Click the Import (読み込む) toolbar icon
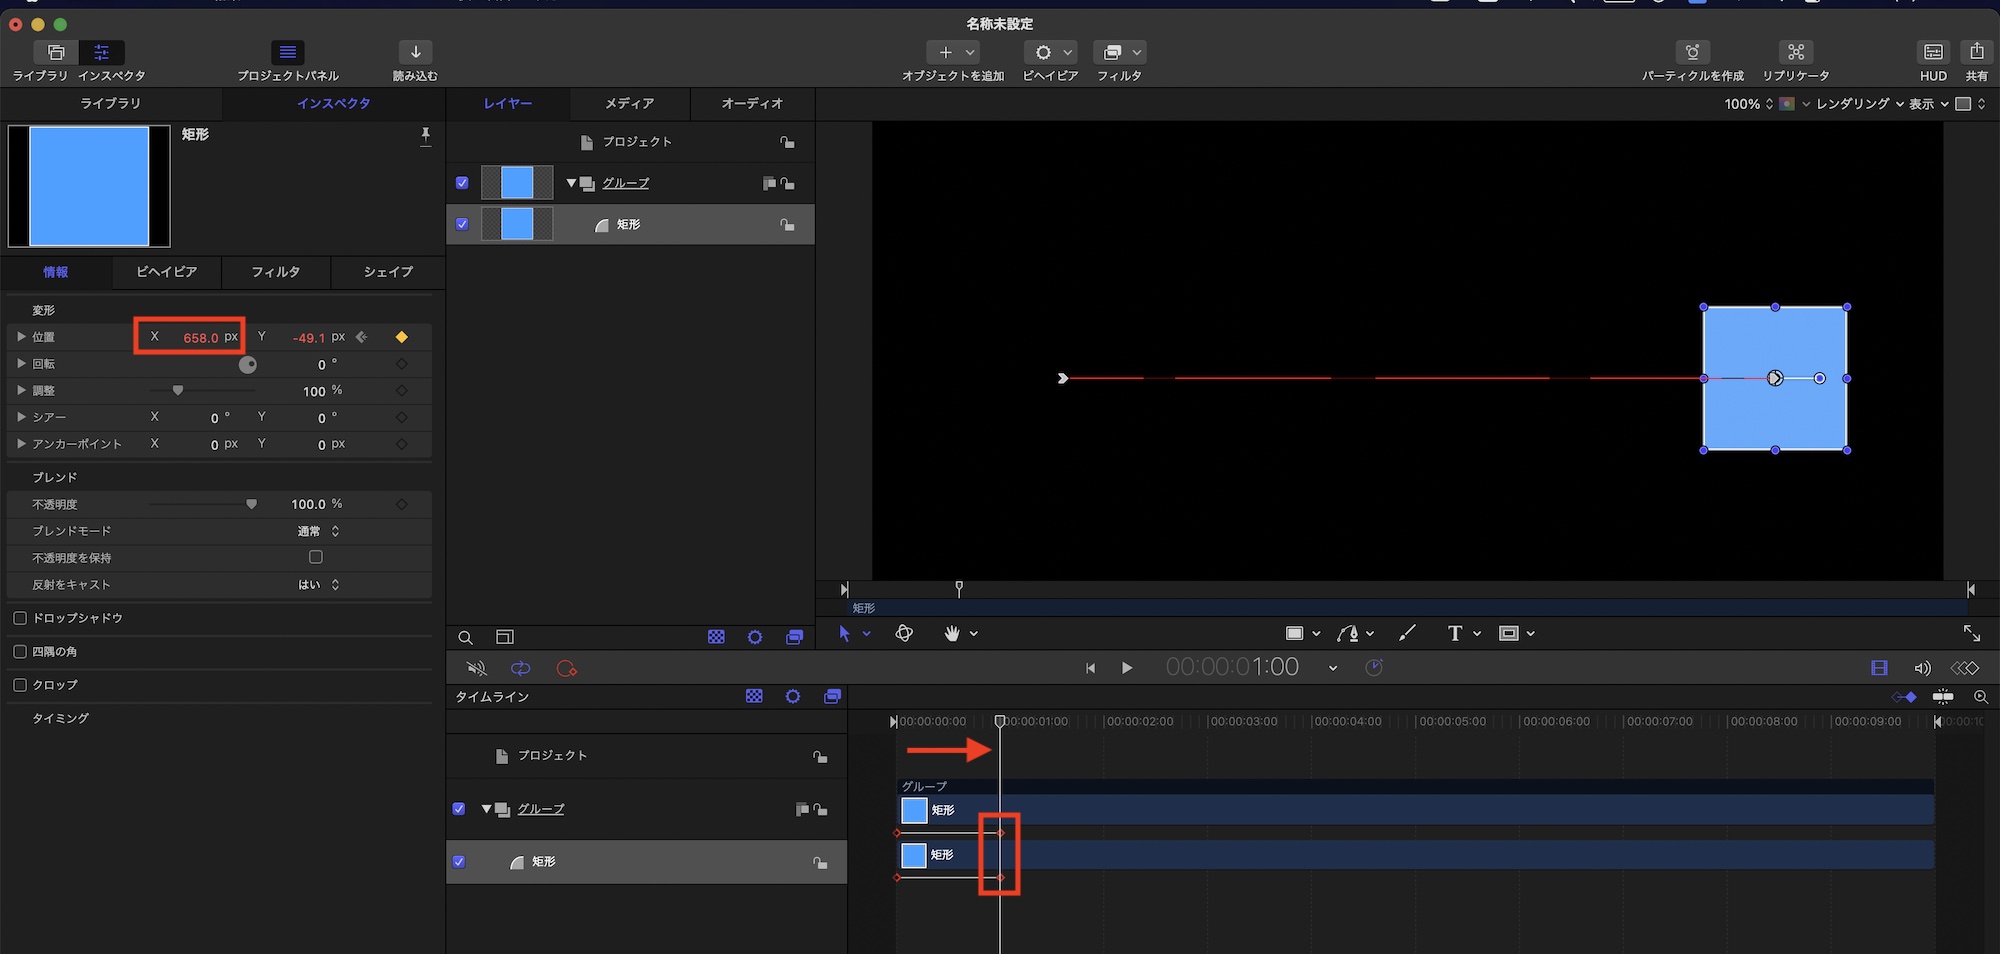Screen dimensions: 2000x954 pos(415,52)
